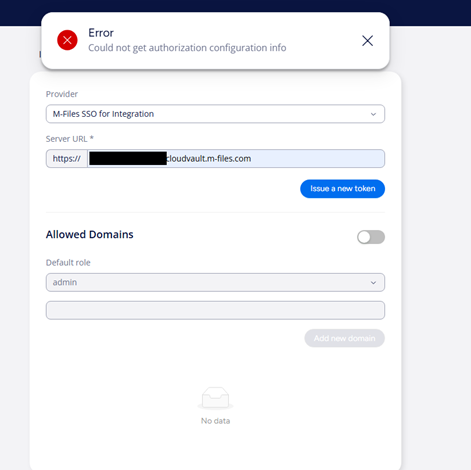
Task: Click the empty domain input field
Action: click(215, 310)
